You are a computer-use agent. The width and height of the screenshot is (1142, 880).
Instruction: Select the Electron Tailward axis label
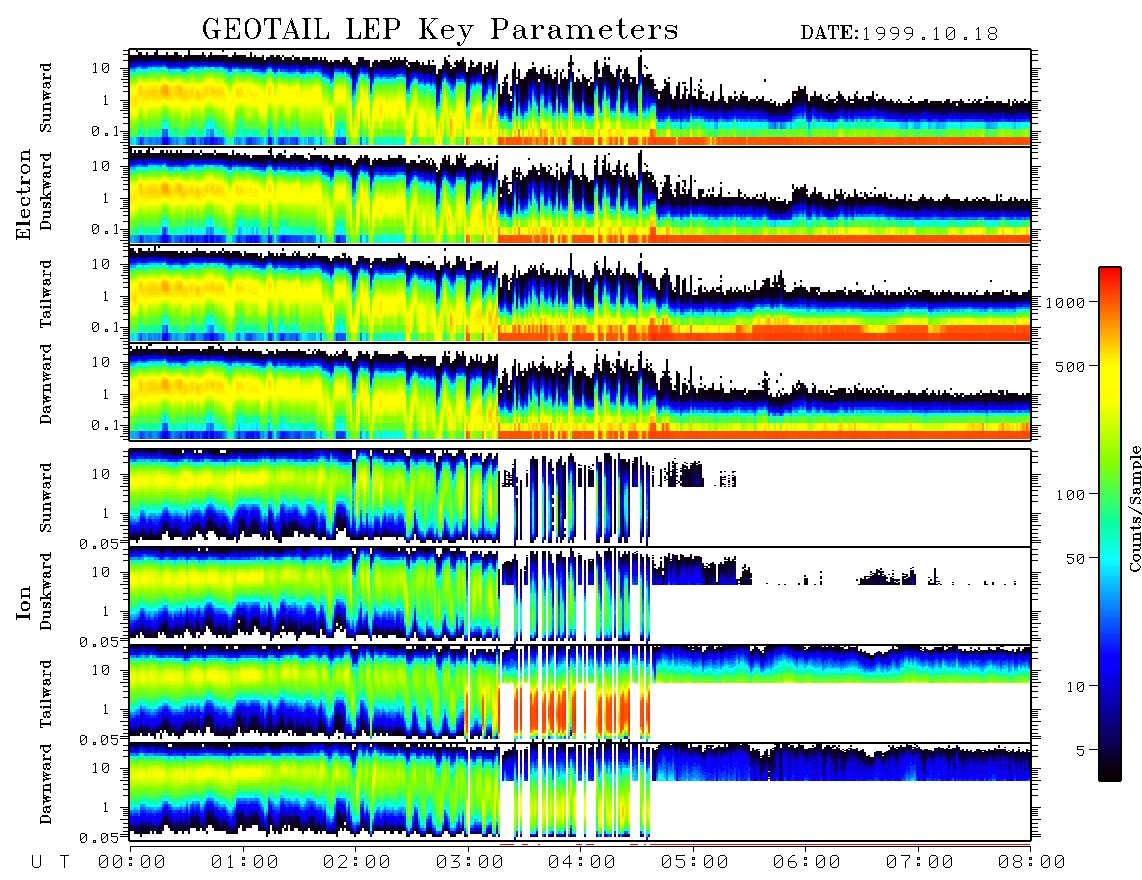click(46, 293)
